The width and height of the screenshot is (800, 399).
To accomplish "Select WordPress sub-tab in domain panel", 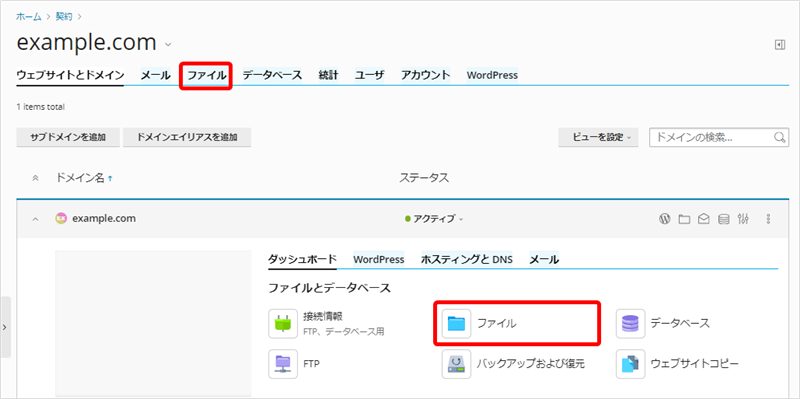I will (379, 259).
